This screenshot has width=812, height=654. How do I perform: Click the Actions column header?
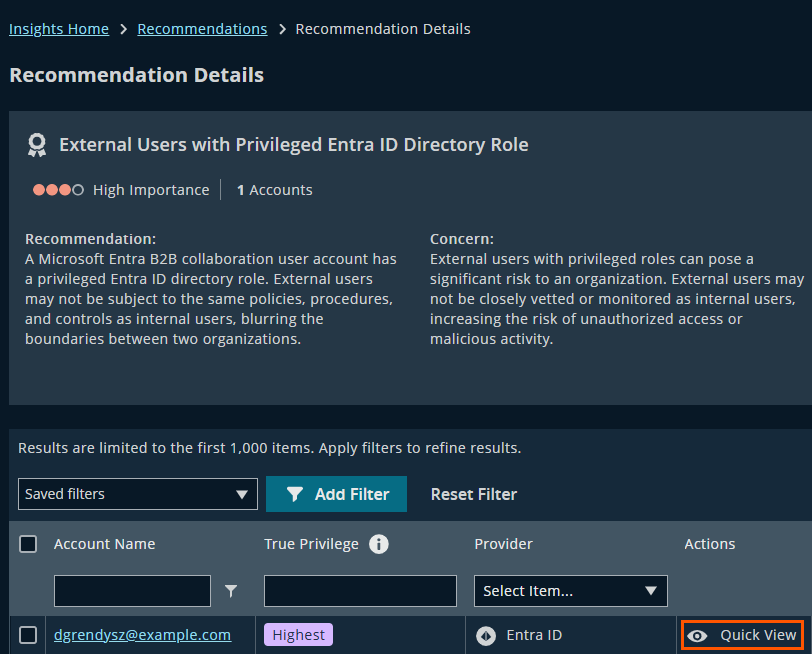709,544
